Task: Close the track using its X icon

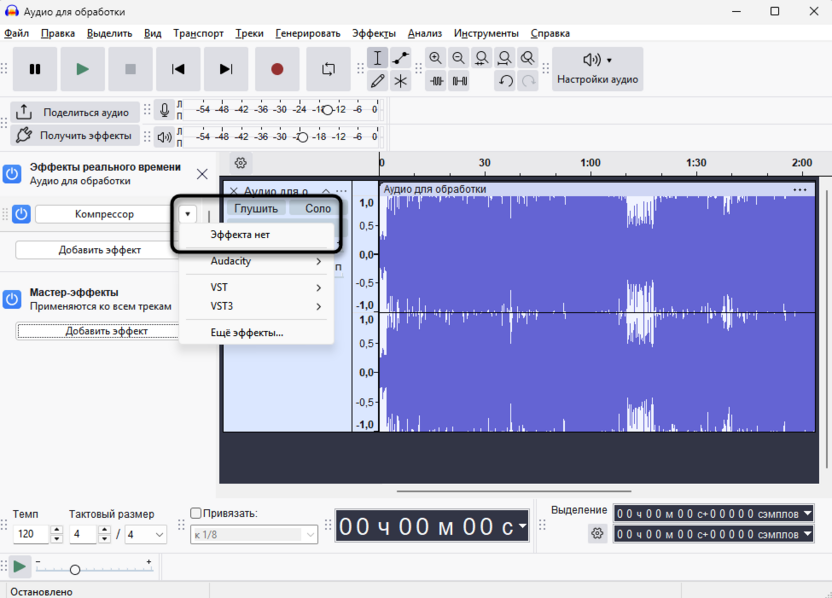Action: coord(233,191)
